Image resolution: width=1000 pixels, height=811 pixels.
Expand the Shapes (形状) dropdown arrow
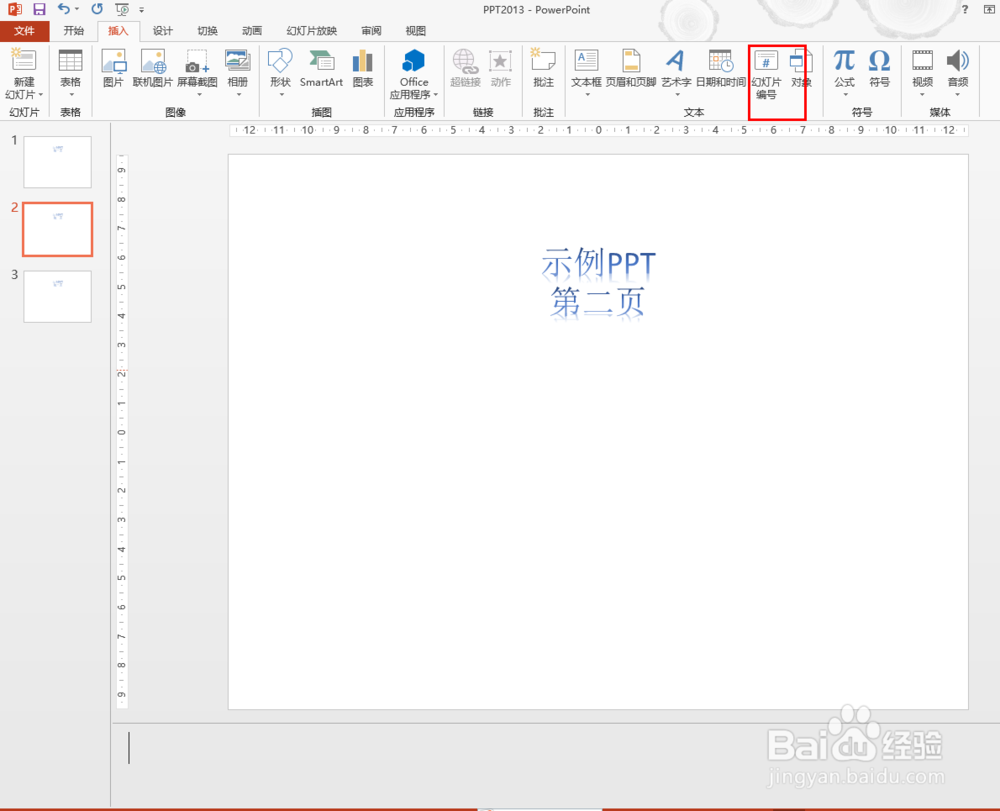281,94
